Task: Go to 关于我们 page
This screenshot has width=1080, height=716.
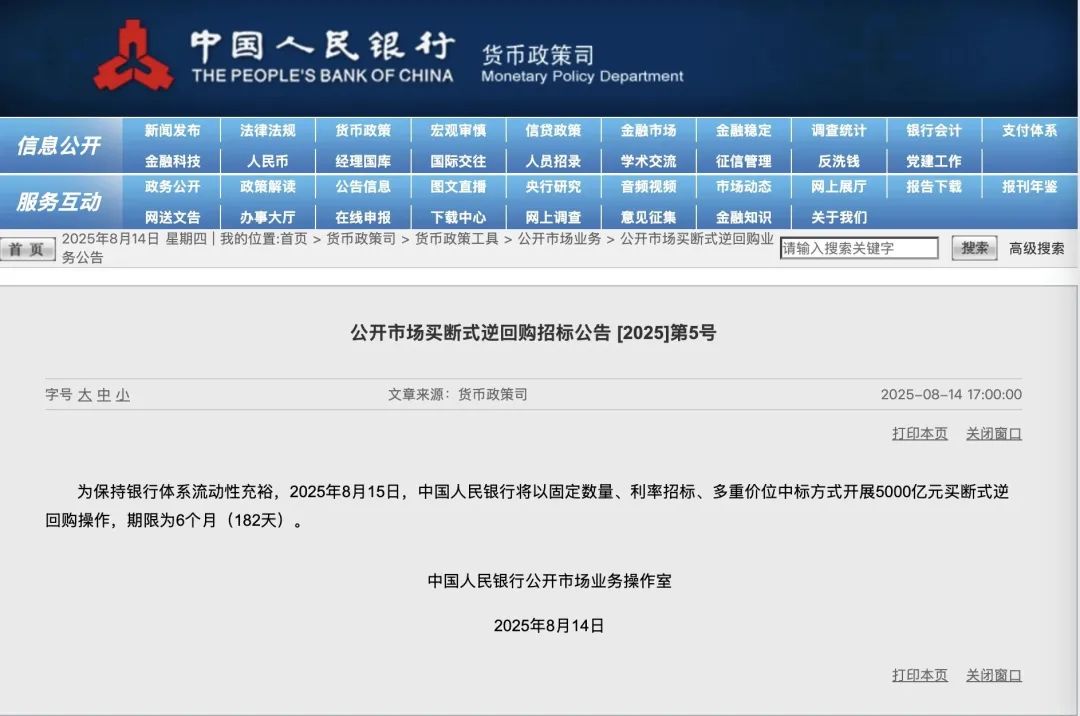Action: tap(838, 218)
